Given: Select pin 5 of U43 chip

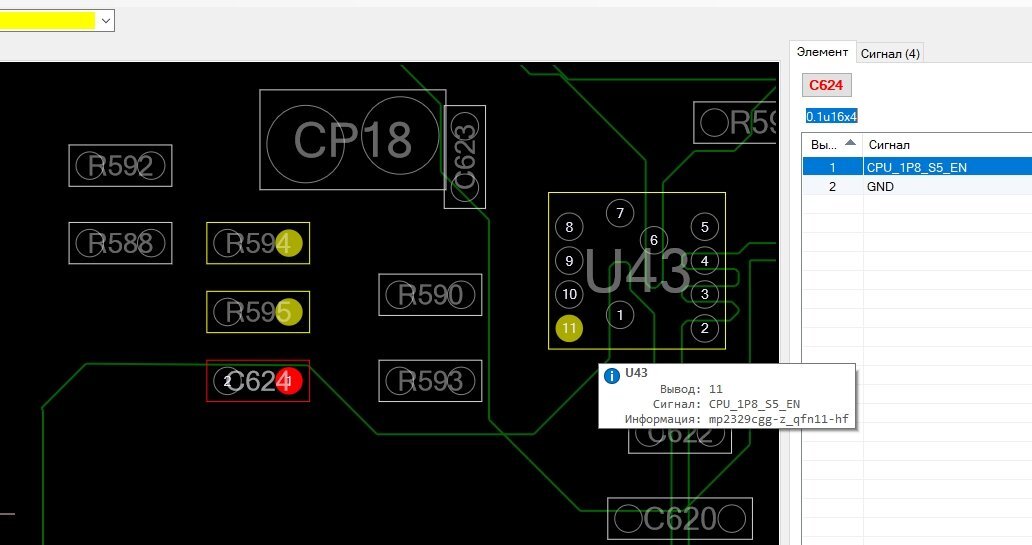Looking at the screenshot, I should 705,227.
